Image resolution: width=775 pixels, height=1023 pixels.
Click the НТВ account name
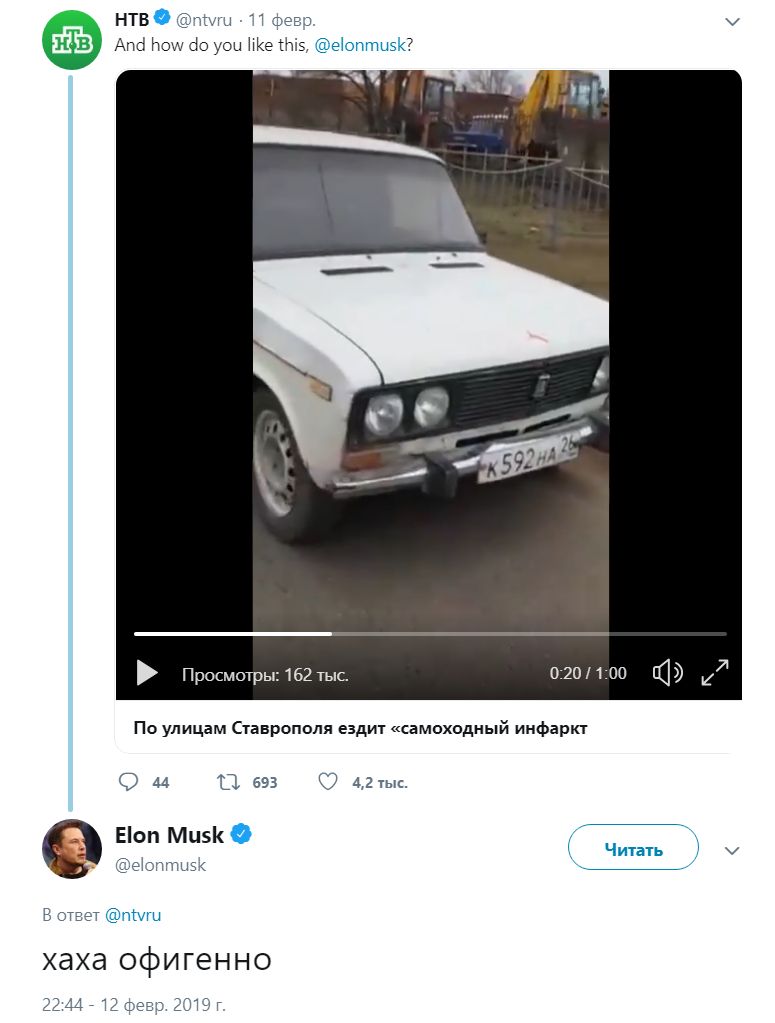tap(132, 20)
